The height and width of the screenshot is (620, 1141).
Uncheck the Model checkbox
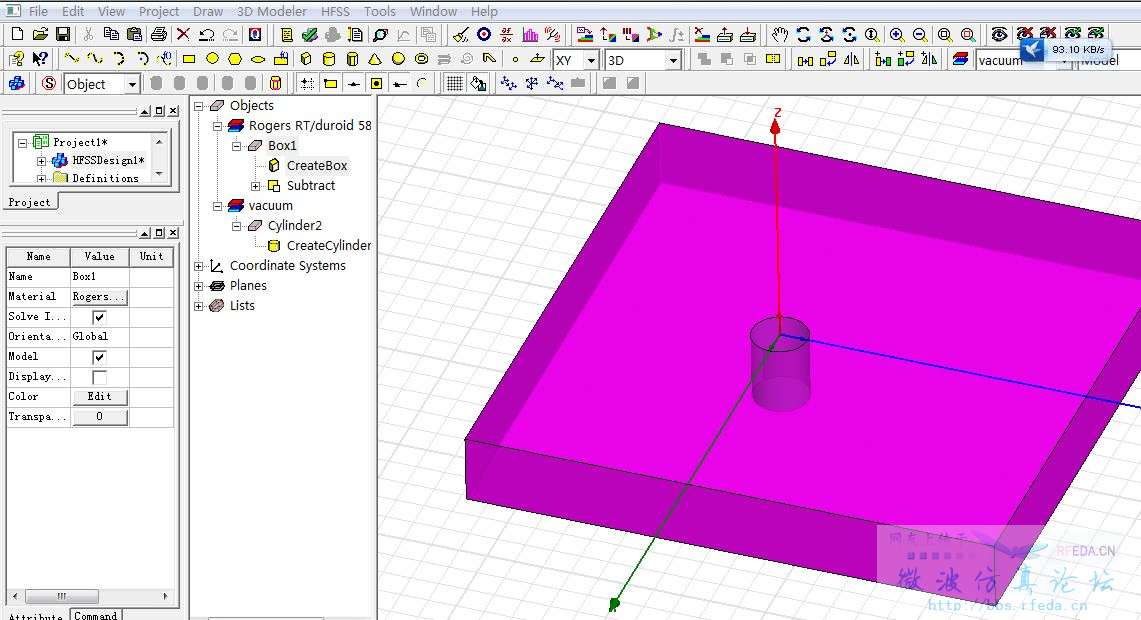pyautogui.click(x=99, y=357)
